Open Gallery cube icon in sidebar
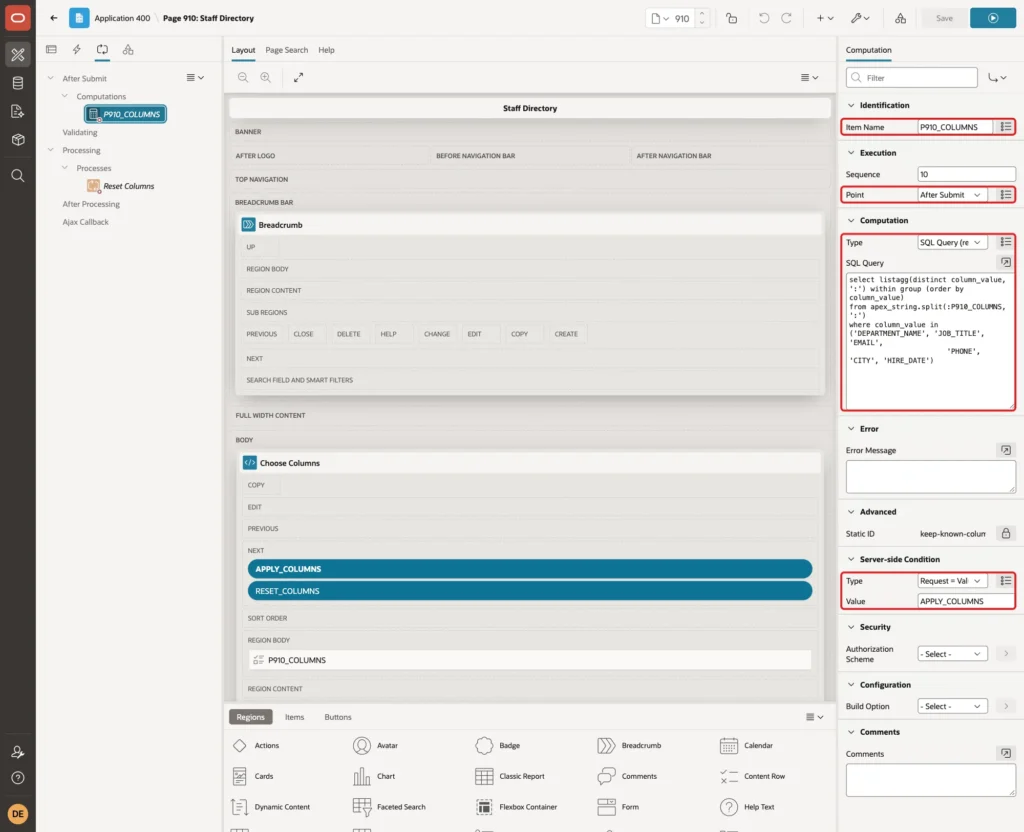 pyautogui.click(x=18, y=140)
